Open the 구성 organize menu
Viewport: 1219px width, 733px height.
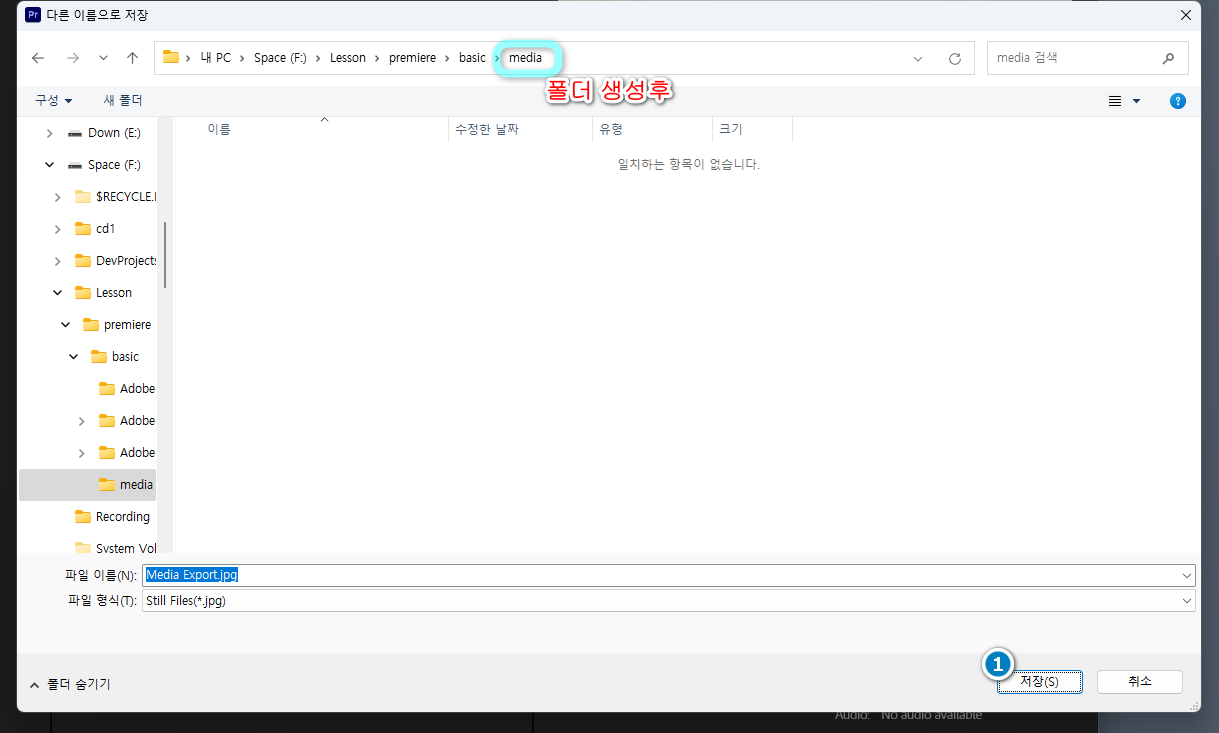click(x=54, y=101)
